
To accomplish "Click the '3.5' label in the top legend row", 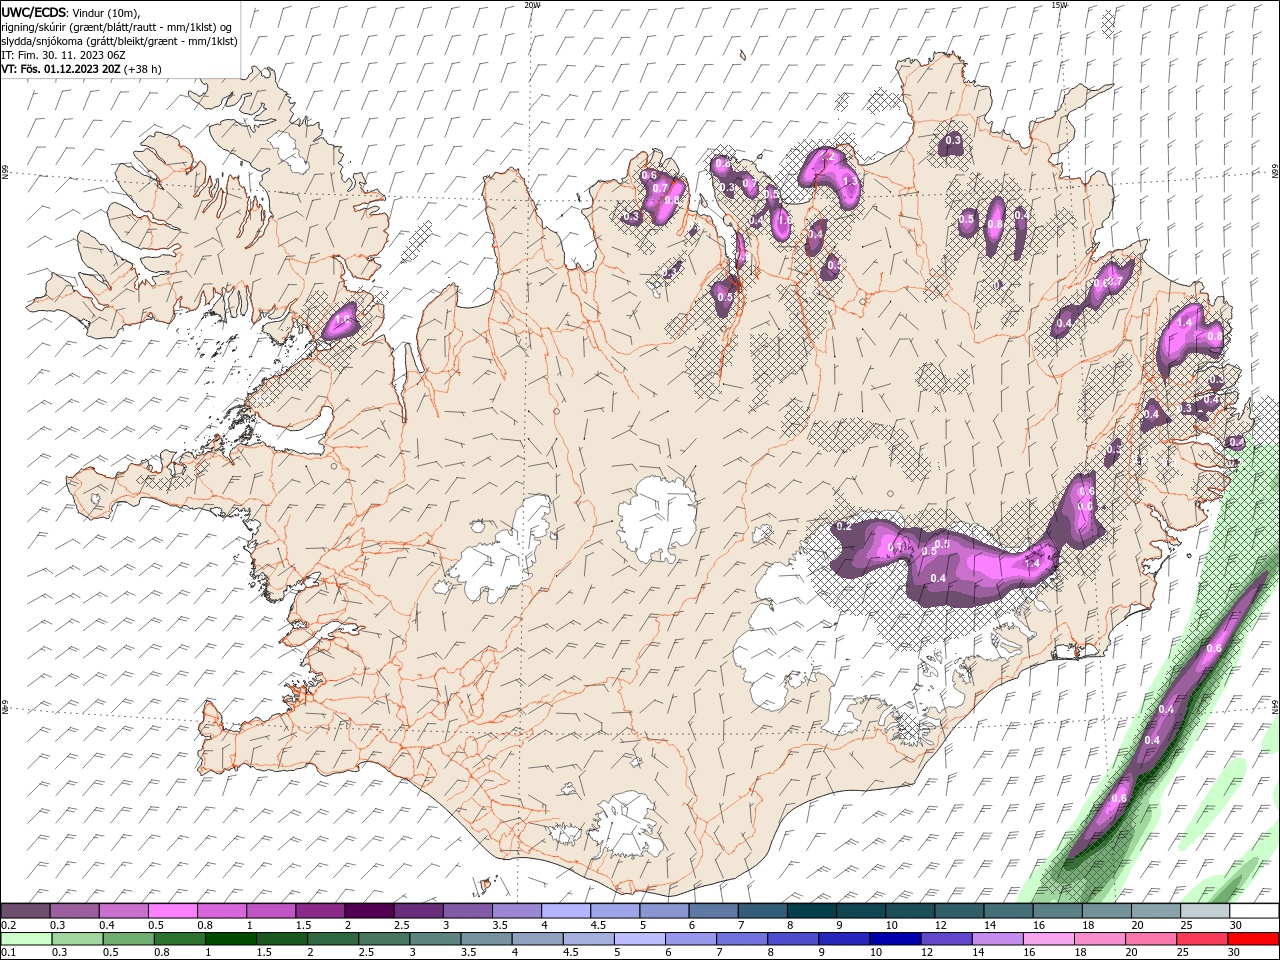I will pyautogui.click(x=499, y=925).
